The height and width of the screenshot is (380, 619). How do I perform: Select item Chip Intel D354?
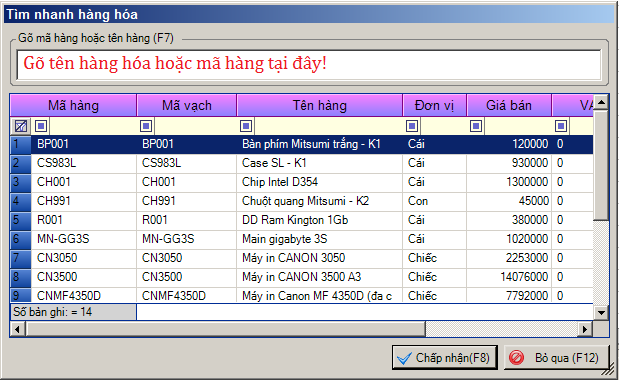(x=320, y=182)
